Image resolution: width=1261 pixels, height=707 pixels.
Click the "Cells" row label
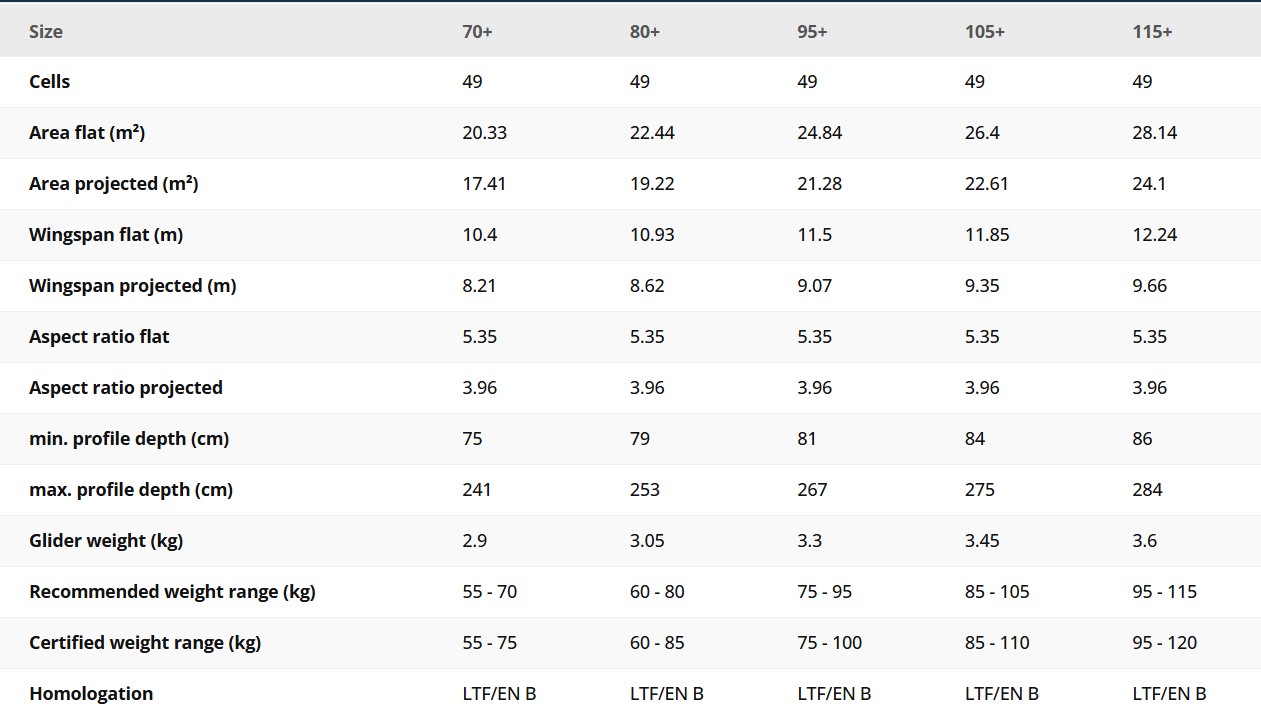50,82
